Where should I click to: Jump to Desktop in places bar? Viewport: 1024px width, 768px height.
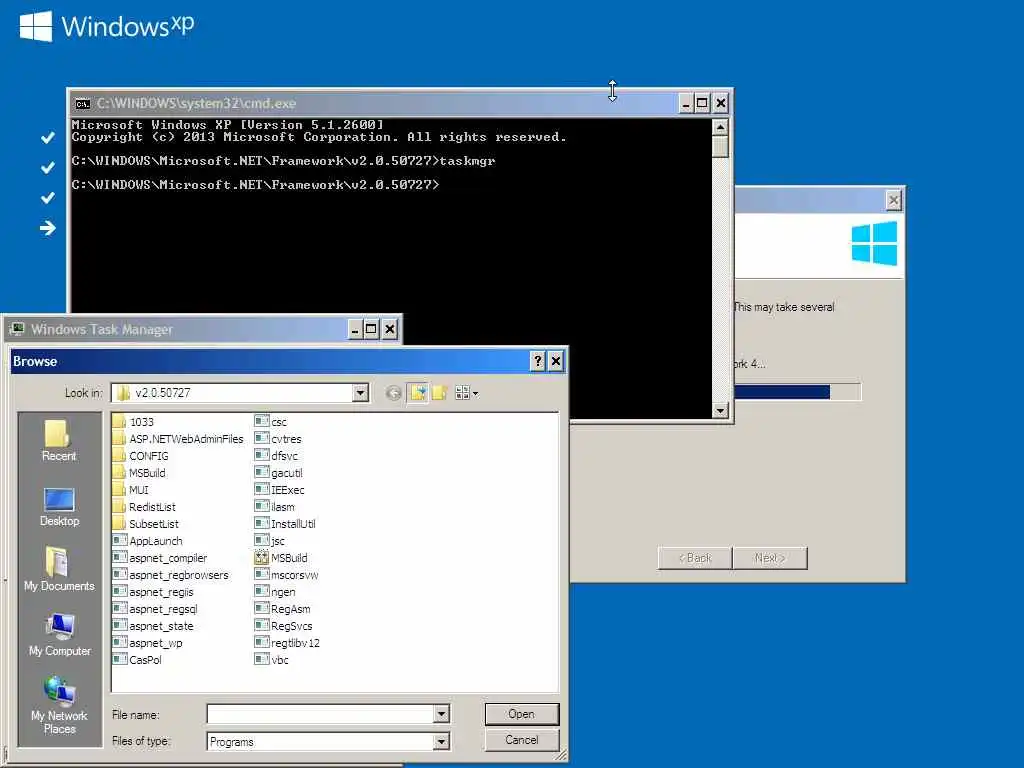(59, 507)
